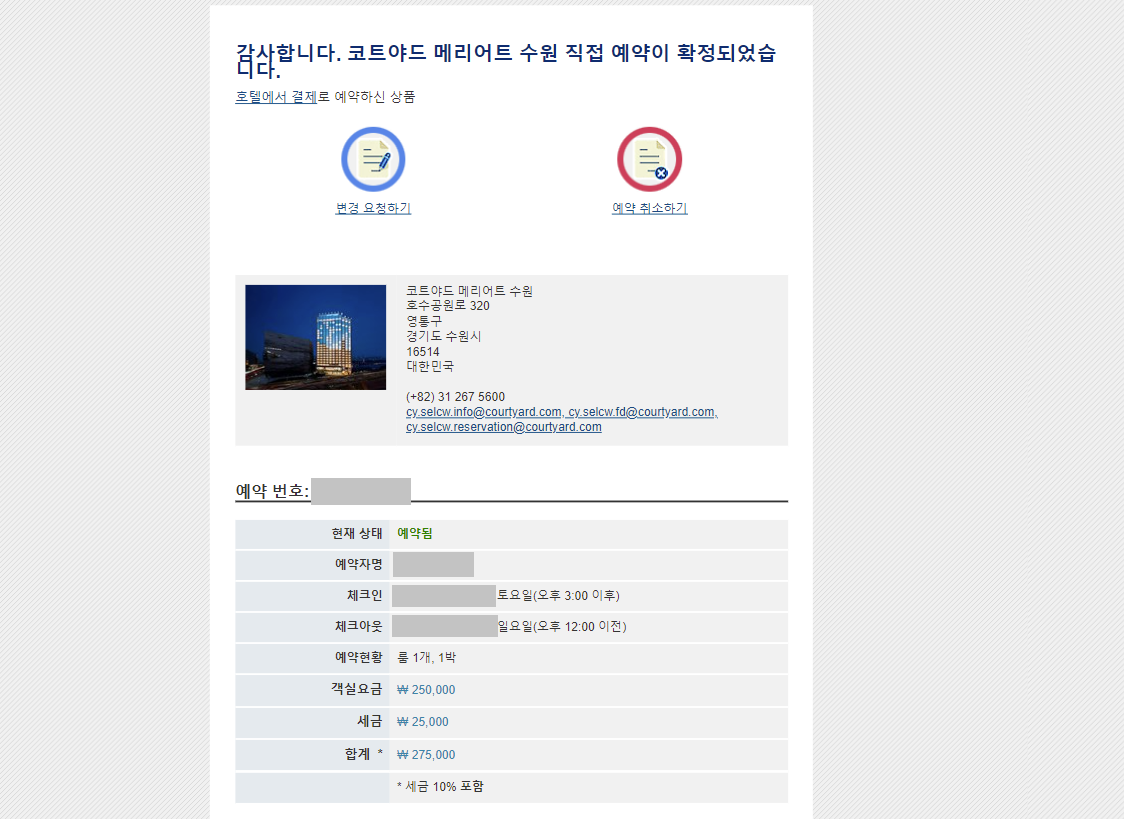Click the red cancel reservation document icon
Screen dimensions: 1124x819
tap(649, 159)
